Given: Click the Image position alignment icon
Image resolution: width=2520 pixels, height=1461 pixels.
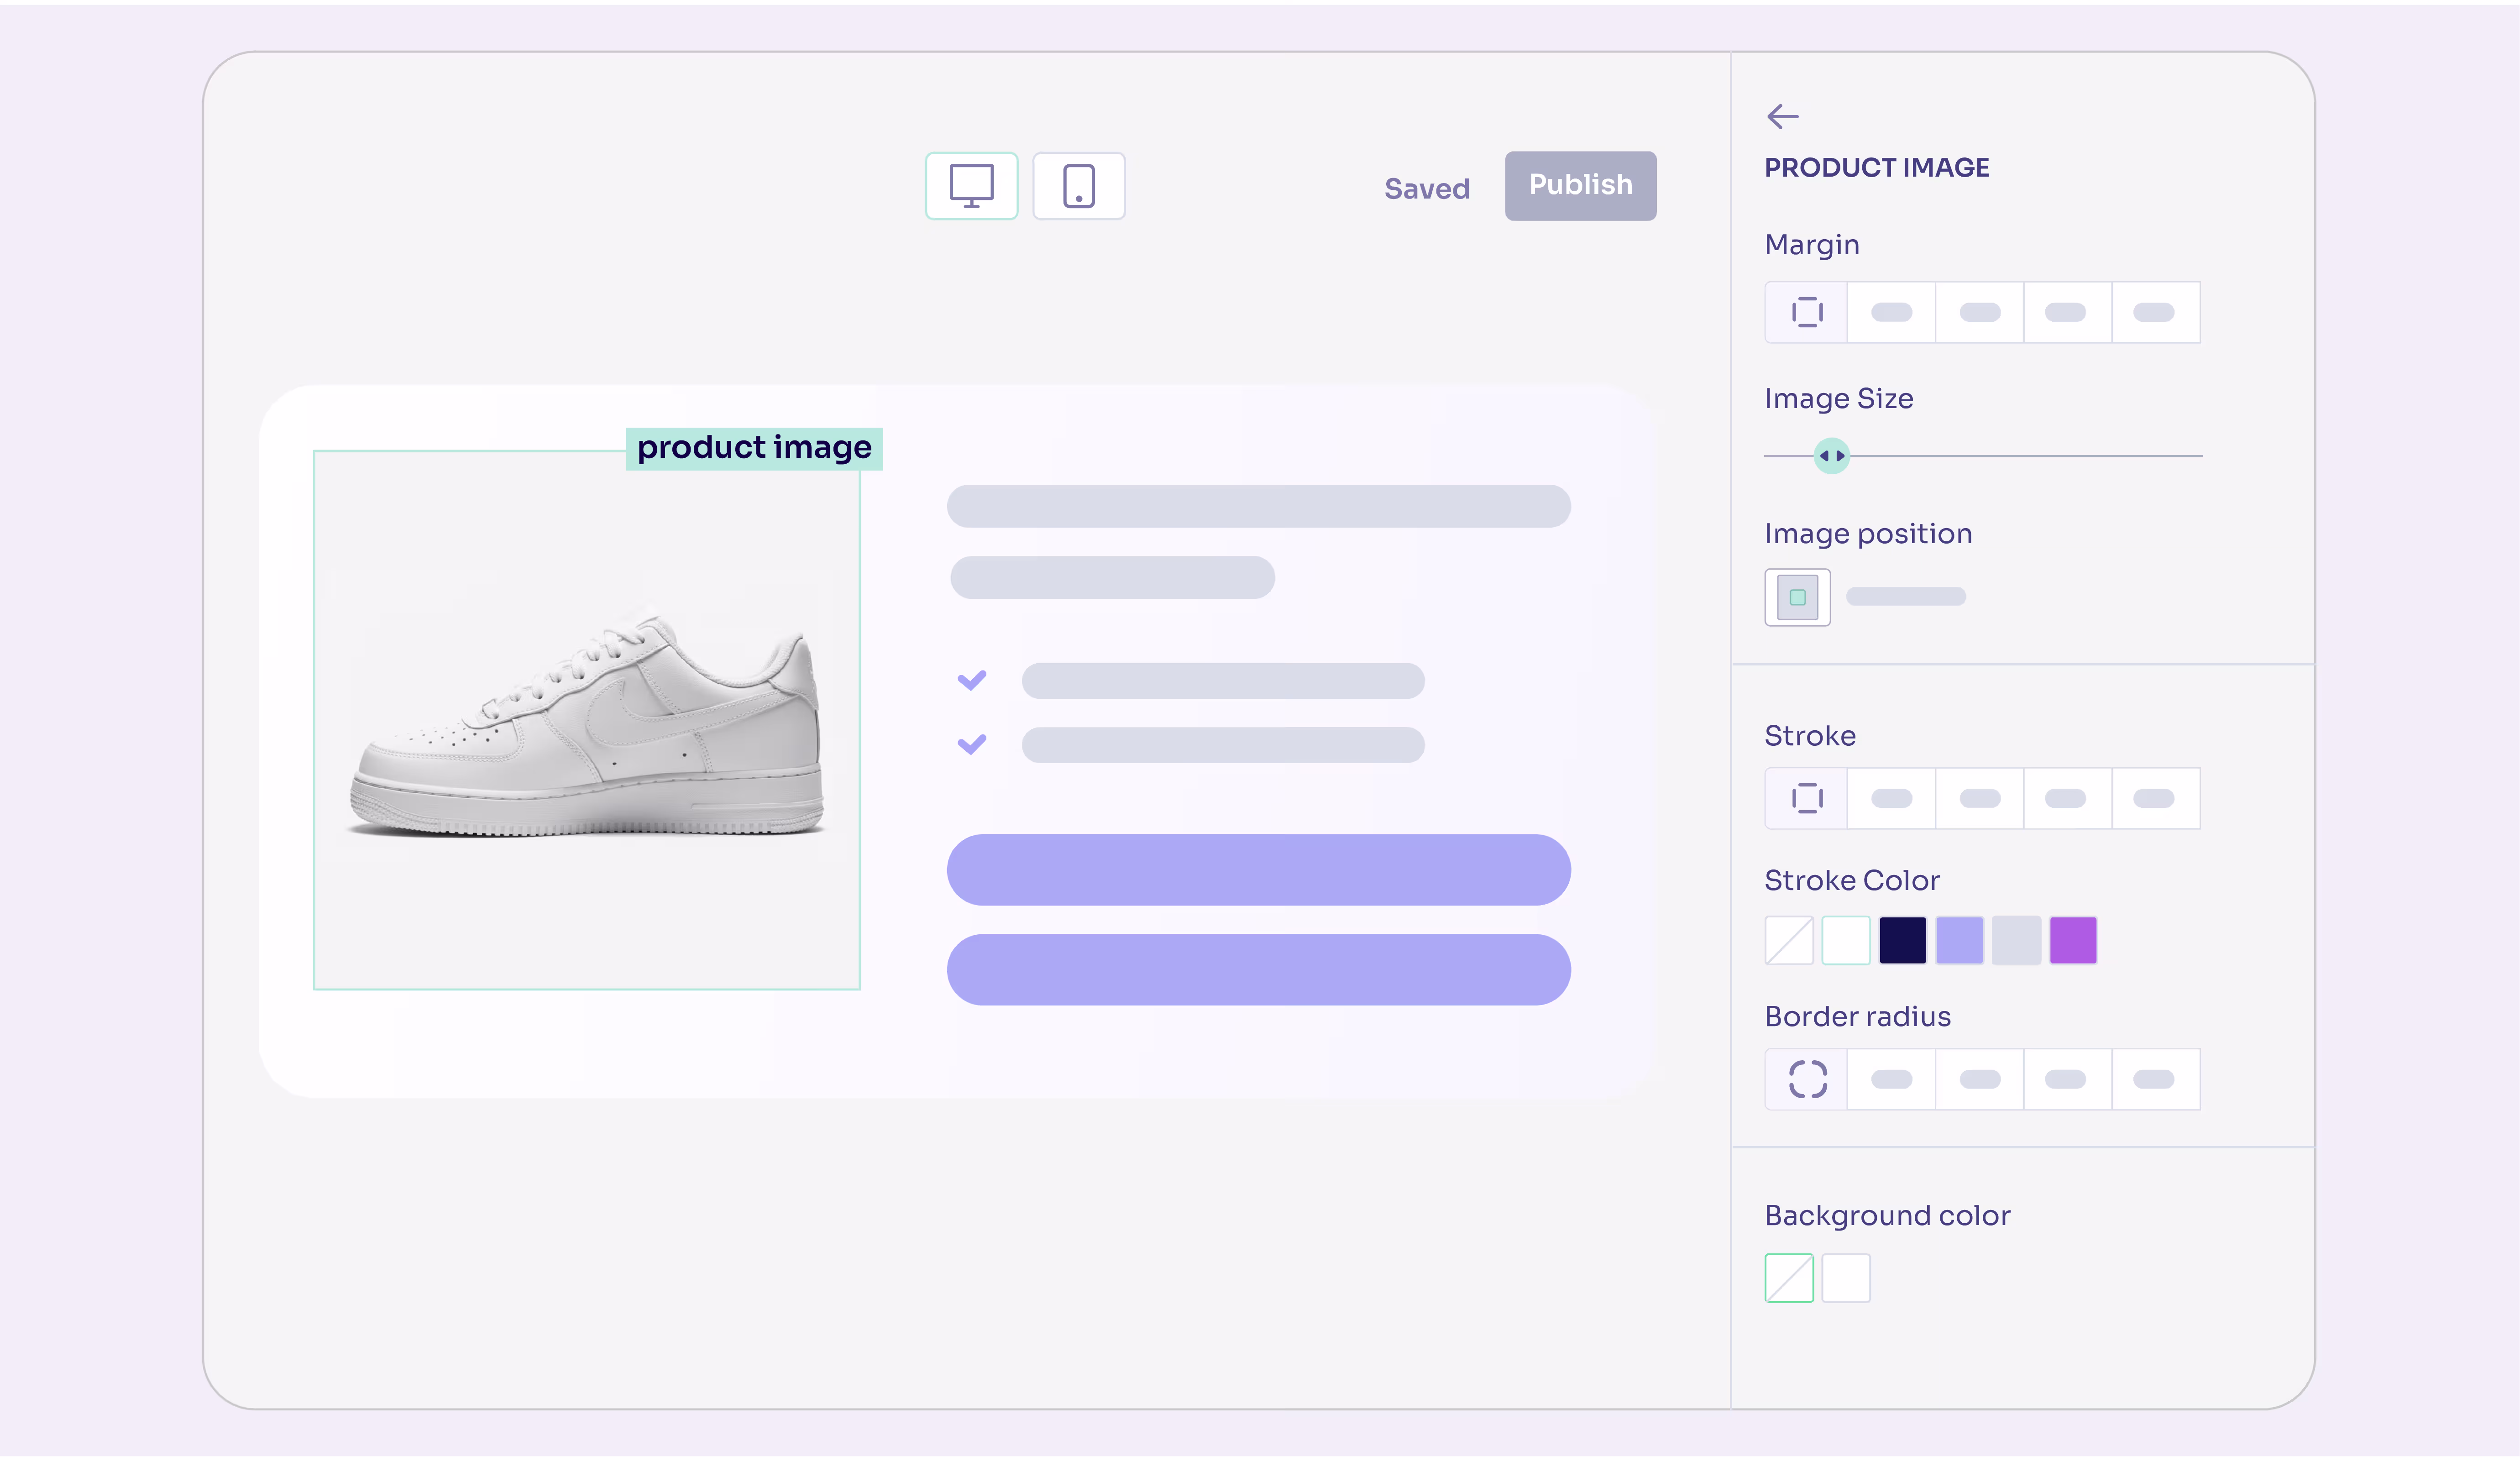Looking at the screenshot, I should tap(1797, 597).
